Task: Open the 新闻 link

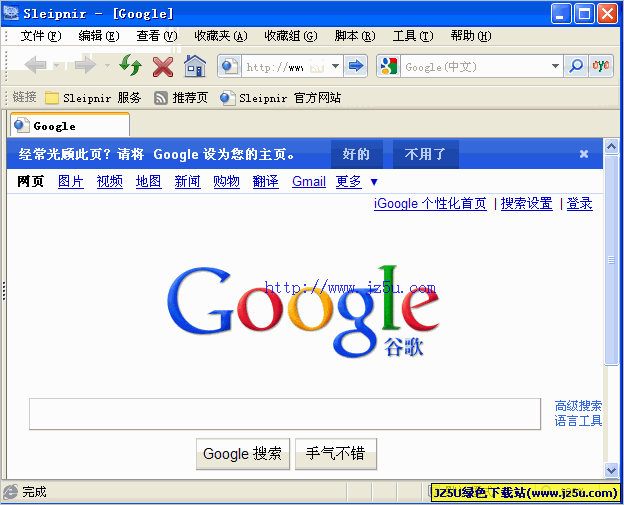Action: pyautogui.click(x=187, y=181)
